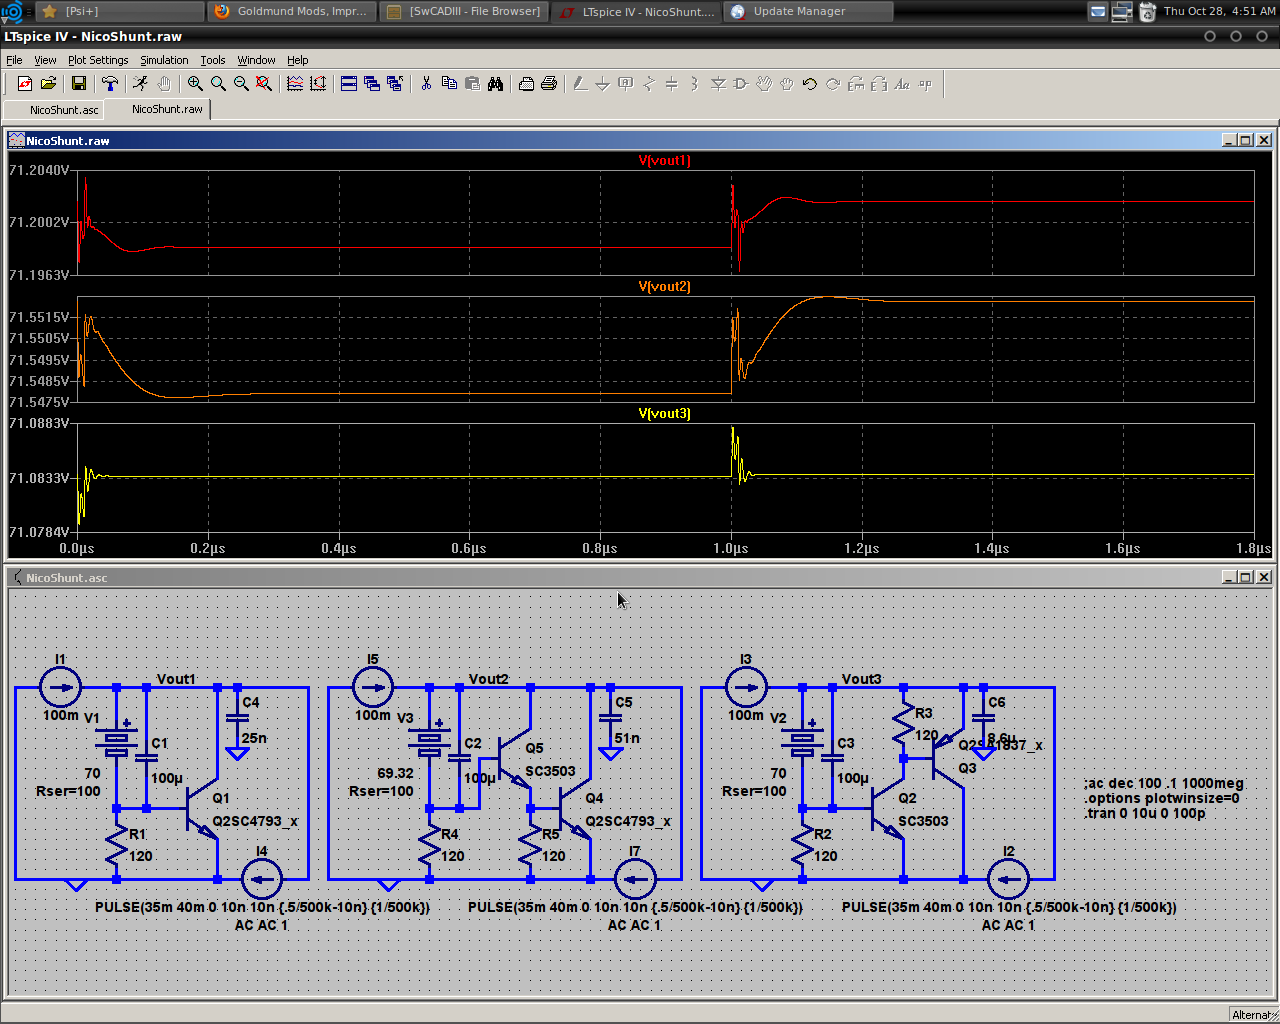Click transistor Q1 label in schematic
This screenshot has height=1024, width=1280.
click(221, 798)
